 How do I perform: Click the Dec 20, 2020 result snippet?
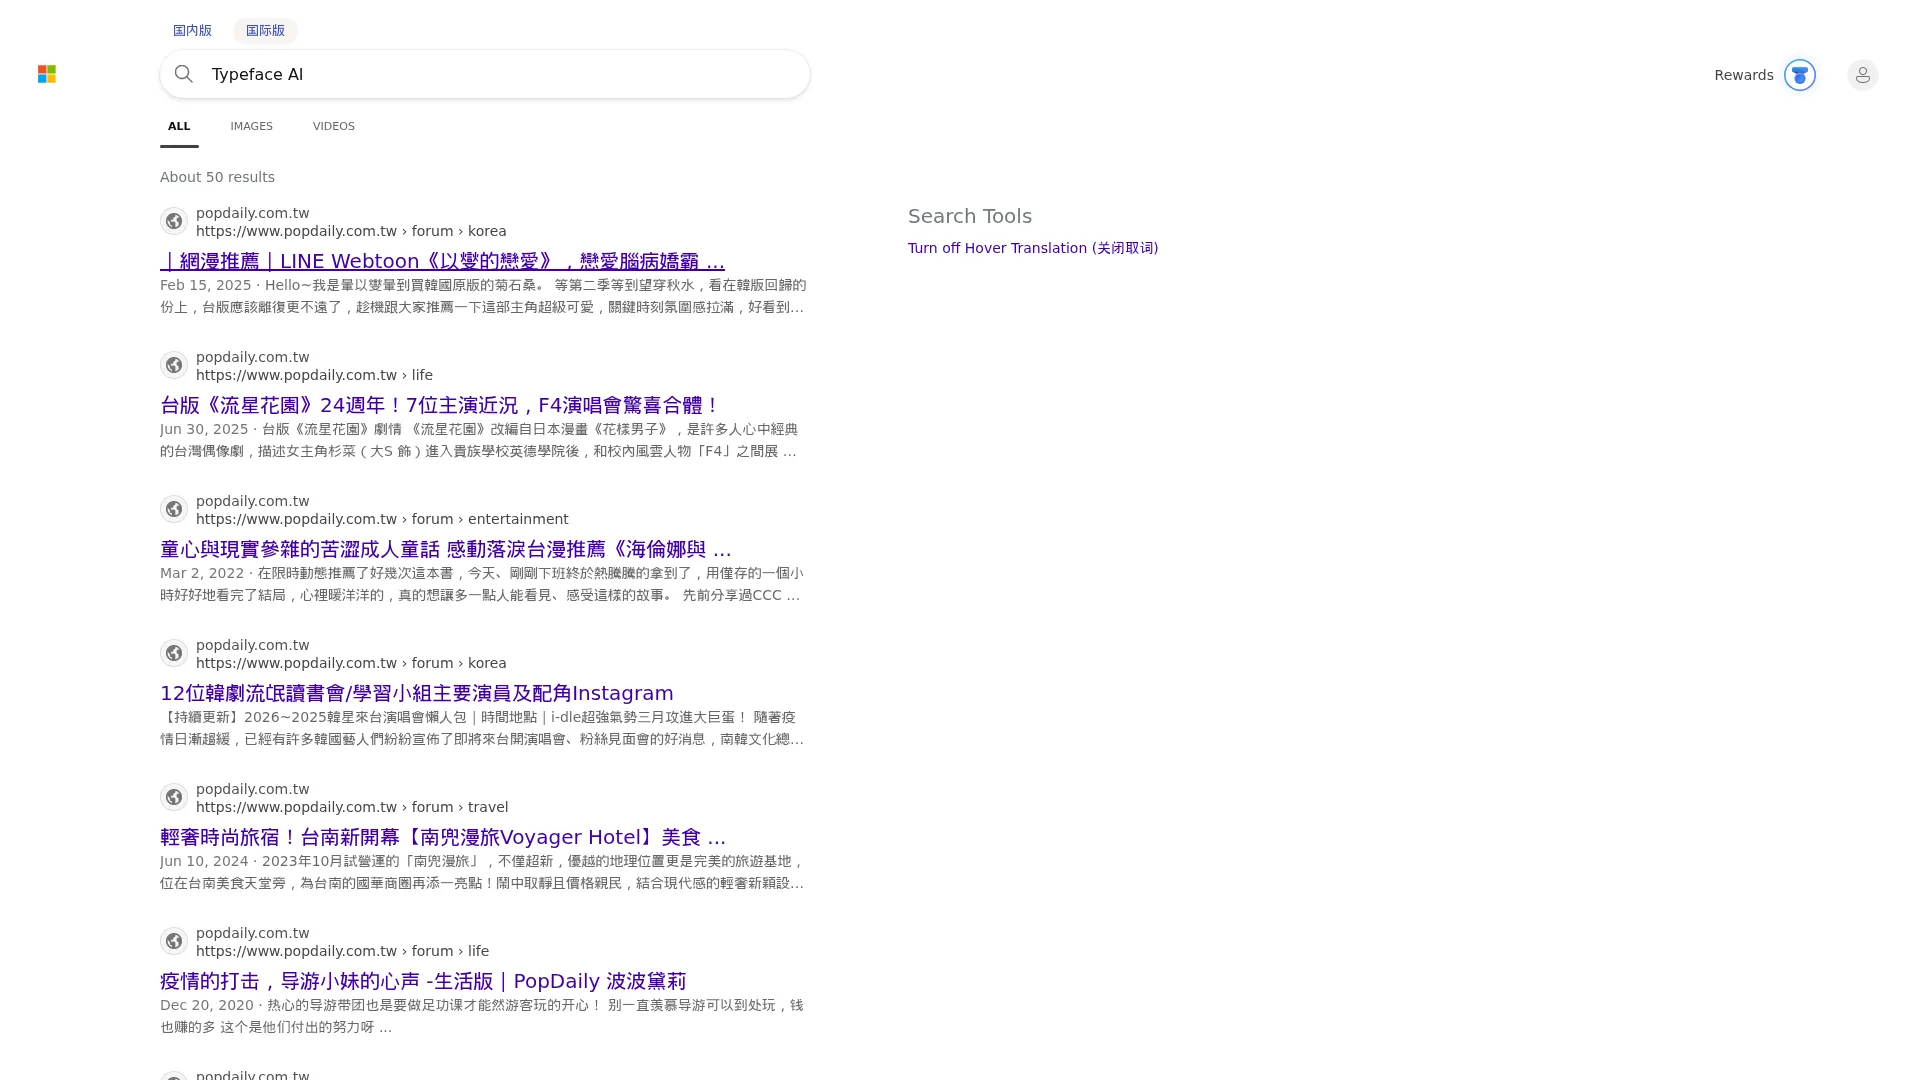point(482,1016)
